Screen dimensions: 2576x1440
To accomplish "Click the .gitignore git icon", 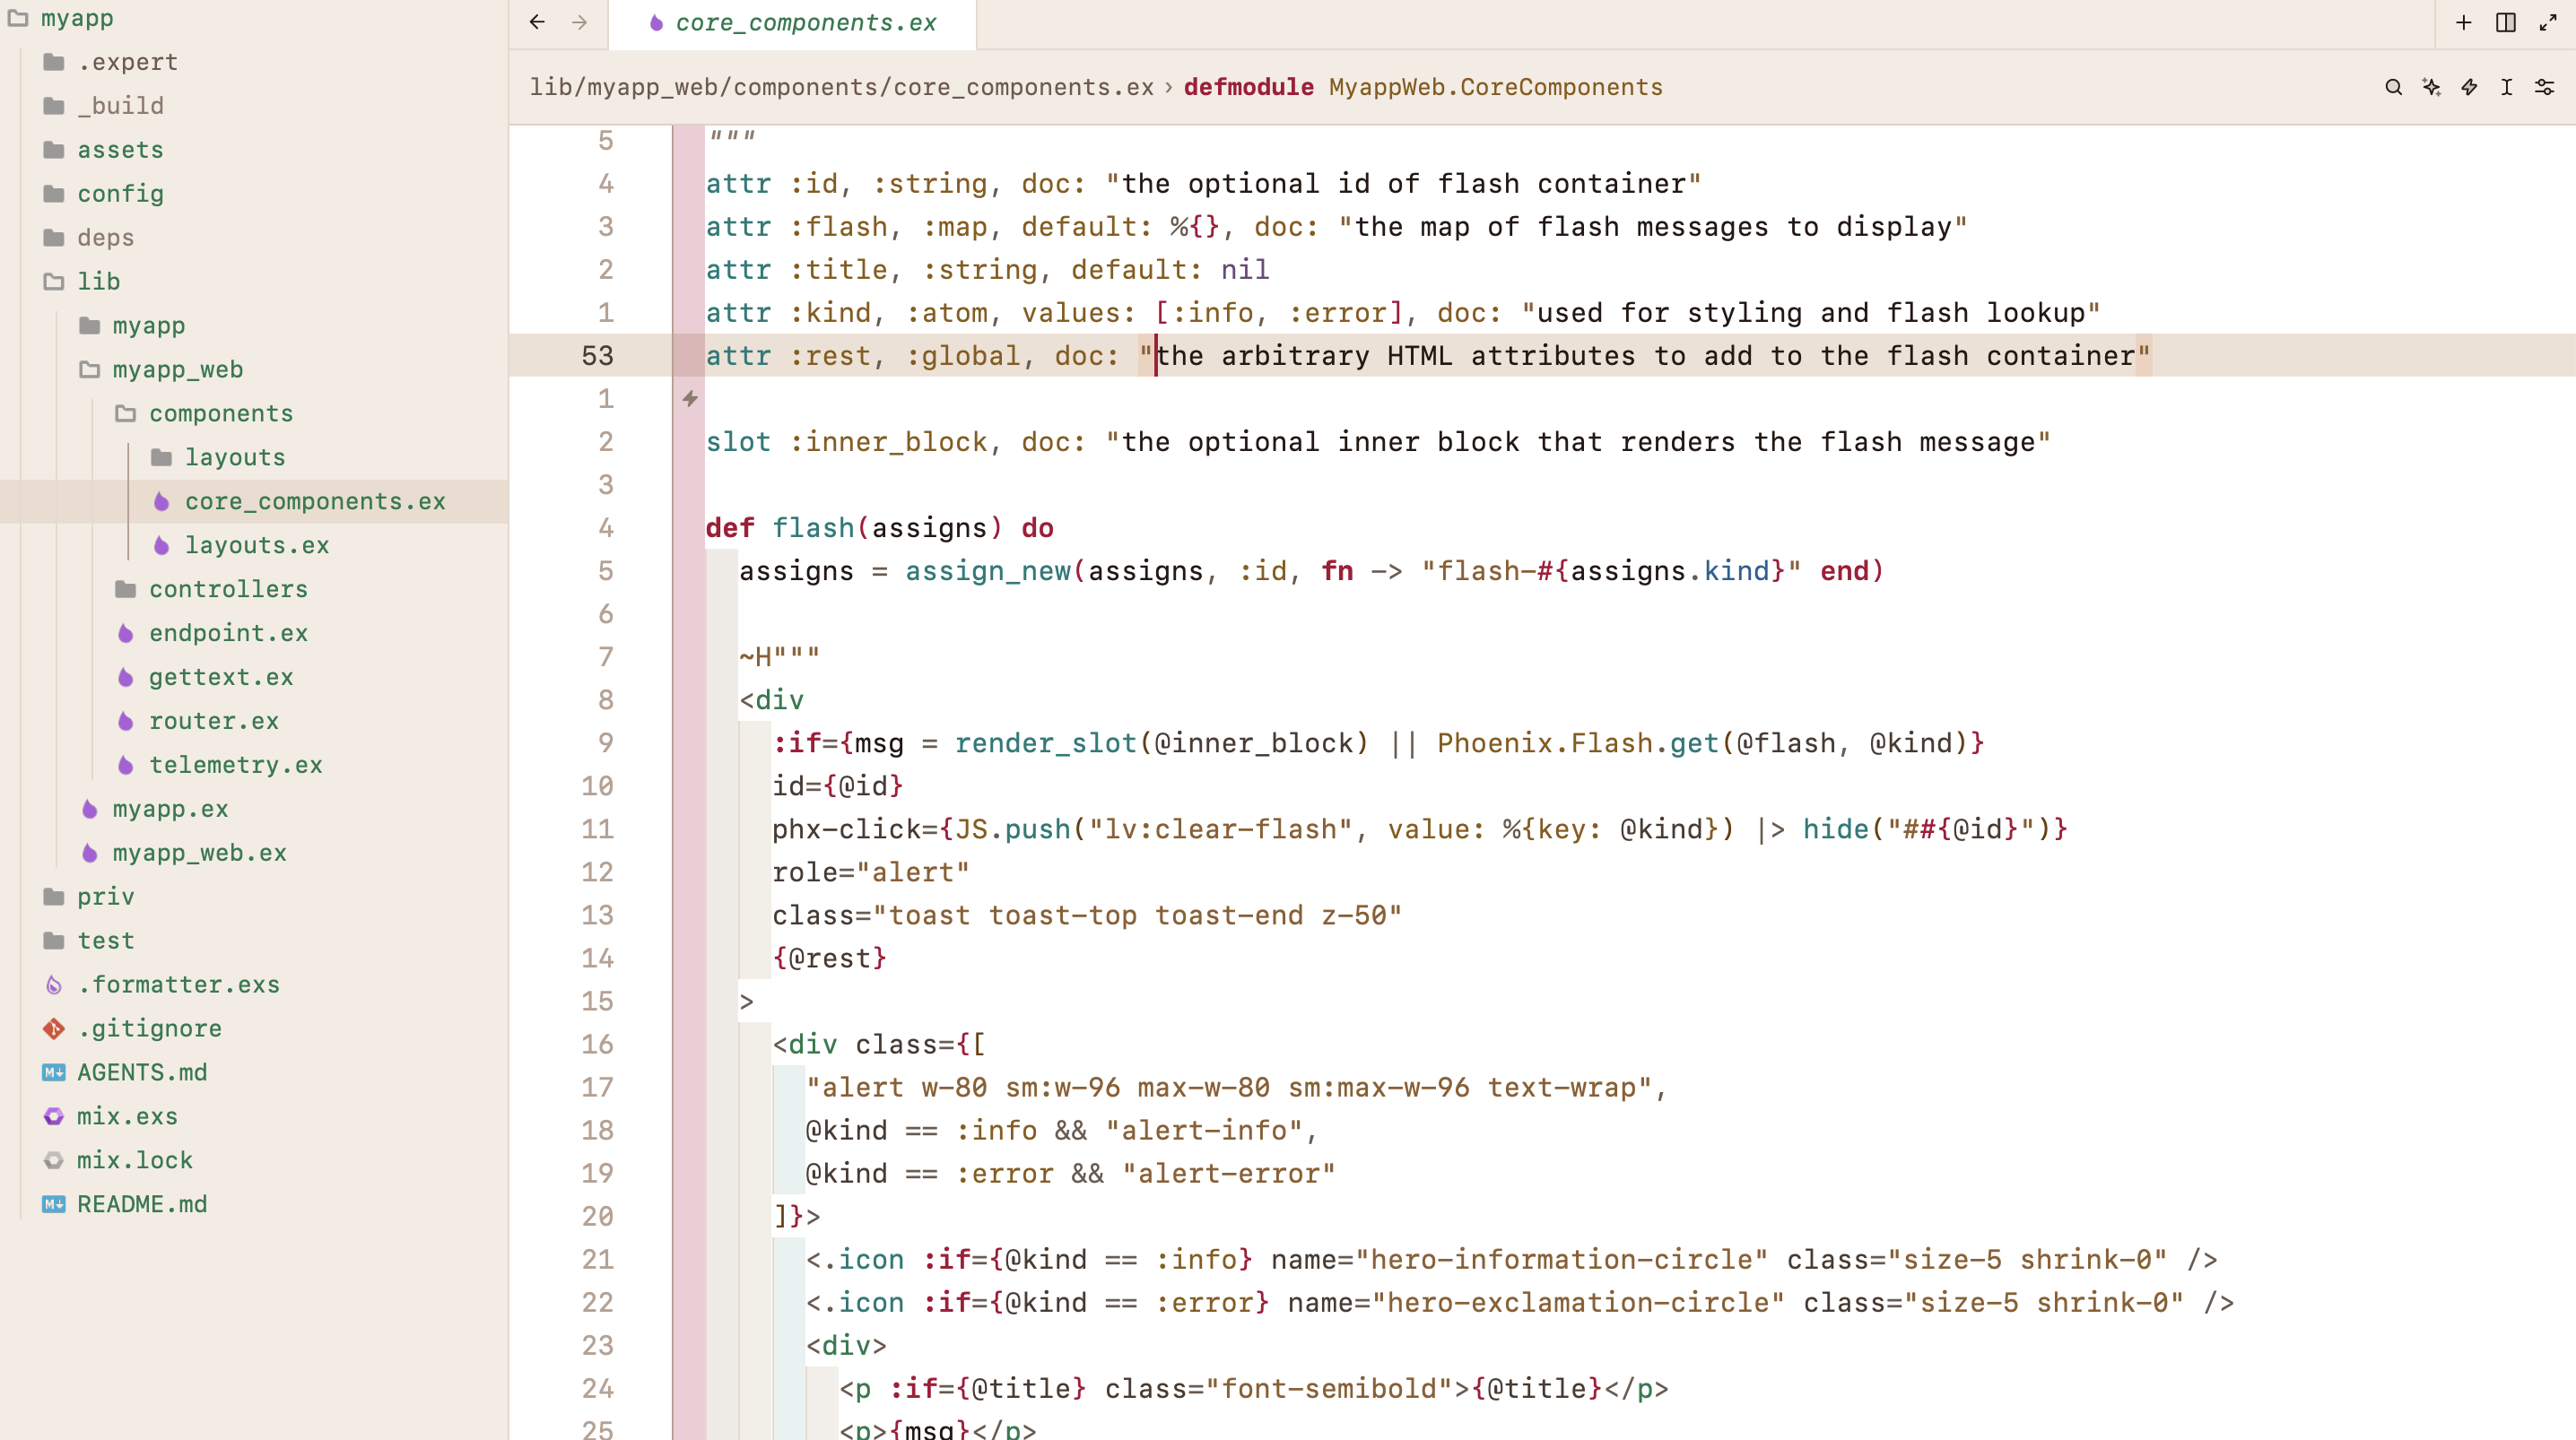I will coord(54,1028).
